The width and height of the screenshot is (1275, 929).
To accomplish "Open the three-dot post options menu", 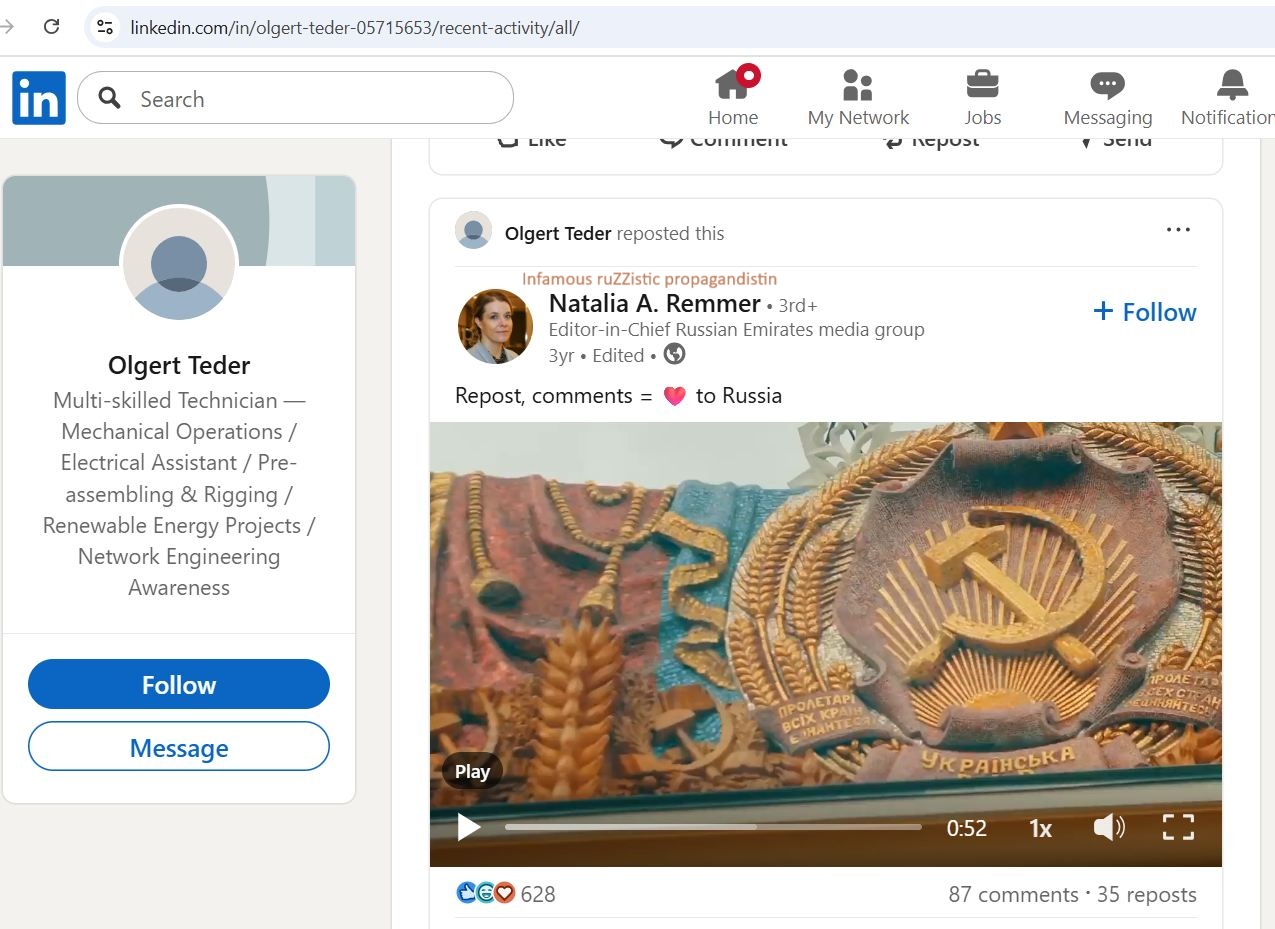I will (x=1178, y=230).
